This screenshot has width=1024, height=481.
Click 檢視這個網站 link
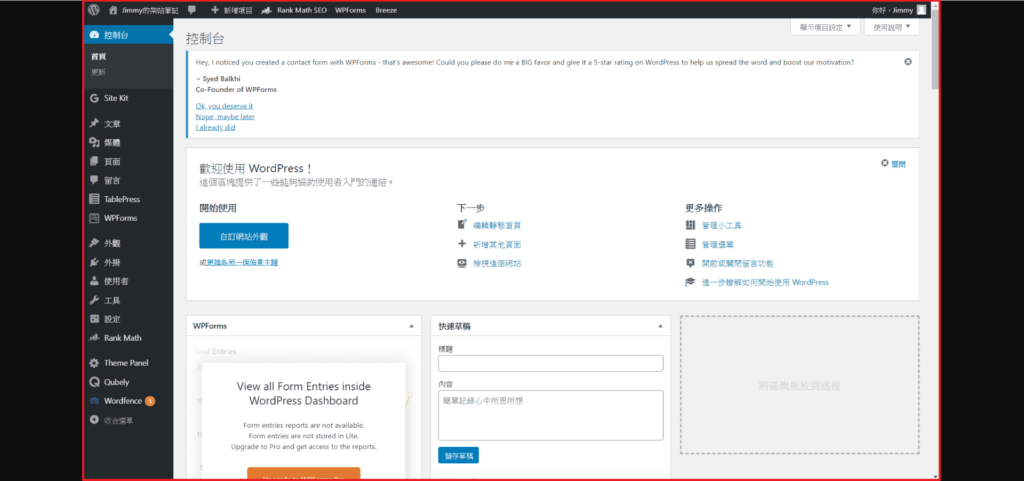497,263
